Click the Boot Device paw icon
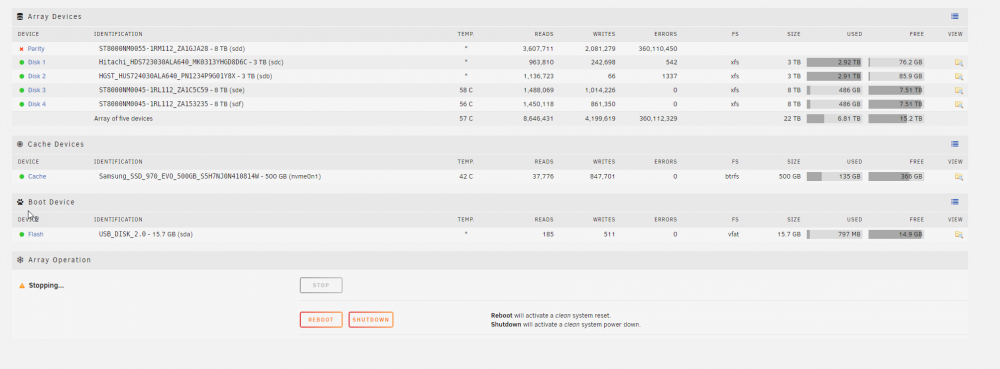Image resolution: width=1000 pixels, height=369 pixels. 20,202
